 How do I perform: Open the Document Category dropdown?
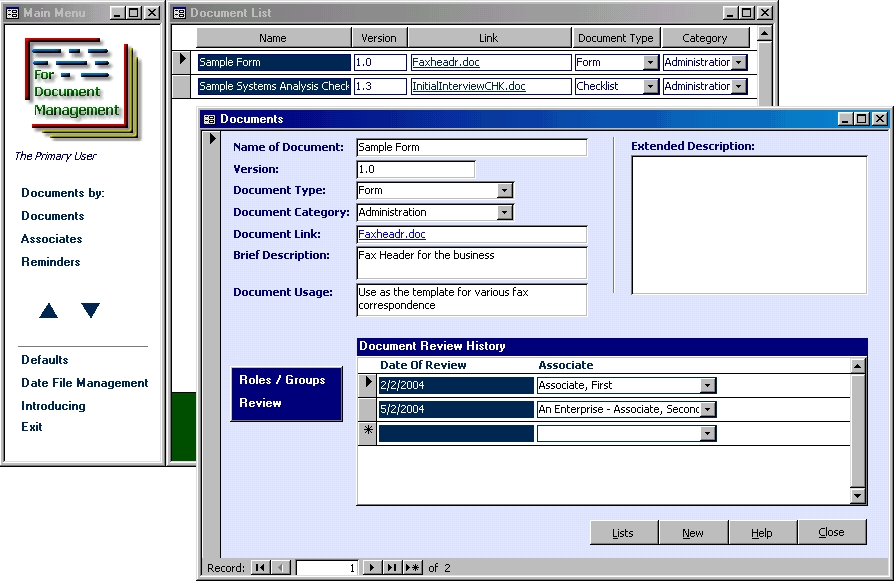[x=504, y=213]
